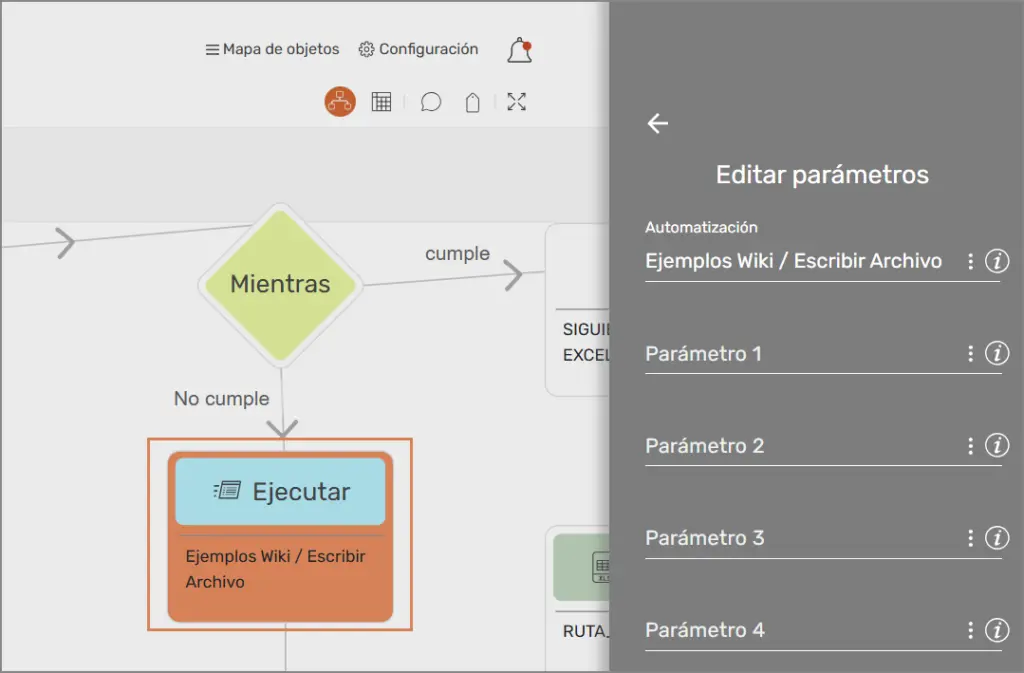Open three-dot options for Parámetro 2
The image size is (1024, 673).
(x=970, y=446)
